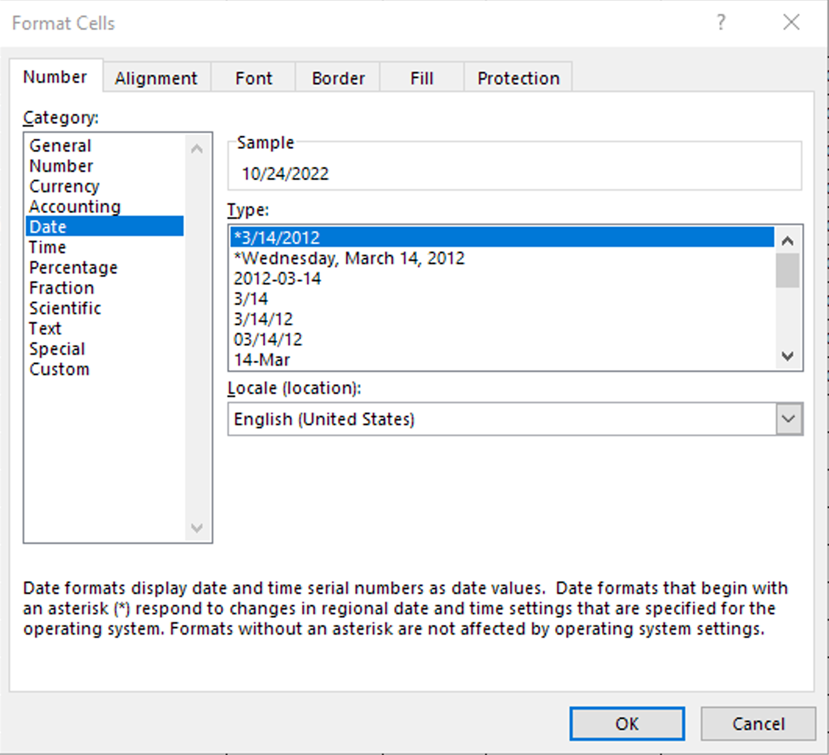Screen dimensions: 829x755
Task: Switch to the Alignment tab
Action: tap(156, 78)
